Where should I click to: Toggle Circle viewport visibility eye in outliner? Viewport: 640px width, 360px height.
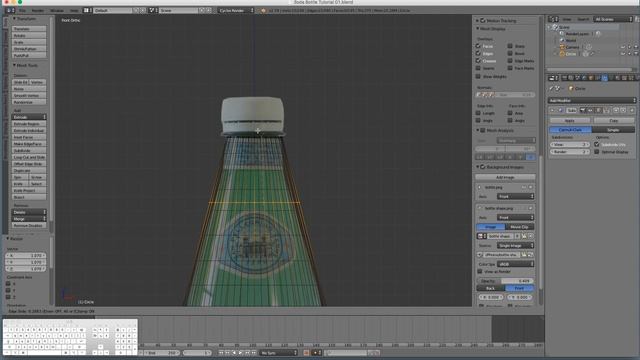[623, 53]
